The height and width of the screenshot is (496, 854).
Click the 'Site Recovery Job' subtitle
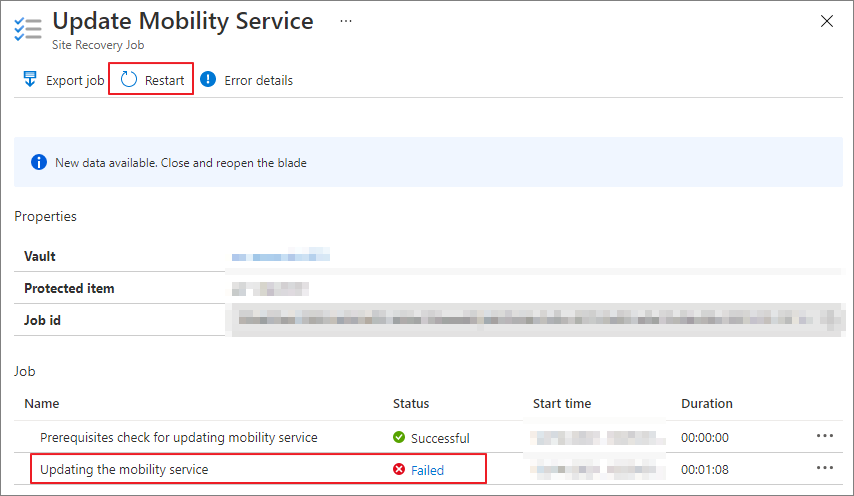[98, 45]
